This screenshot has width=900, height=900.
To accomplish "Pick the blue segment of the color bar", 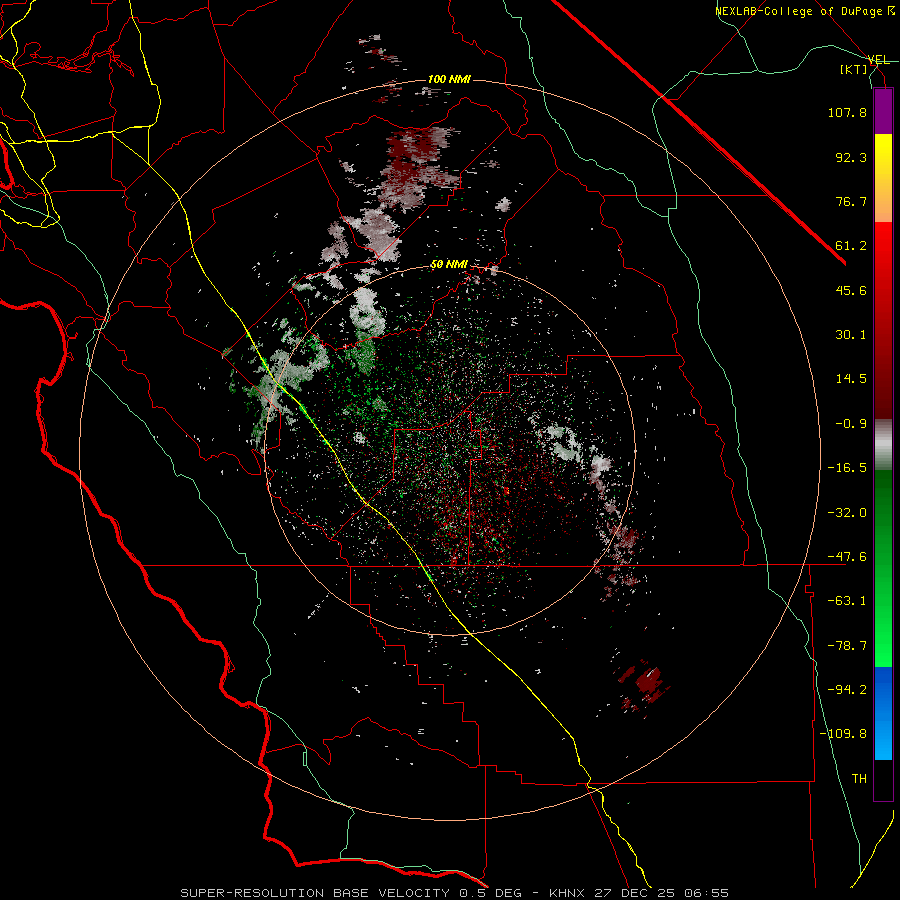I will (x=883, y=713).
